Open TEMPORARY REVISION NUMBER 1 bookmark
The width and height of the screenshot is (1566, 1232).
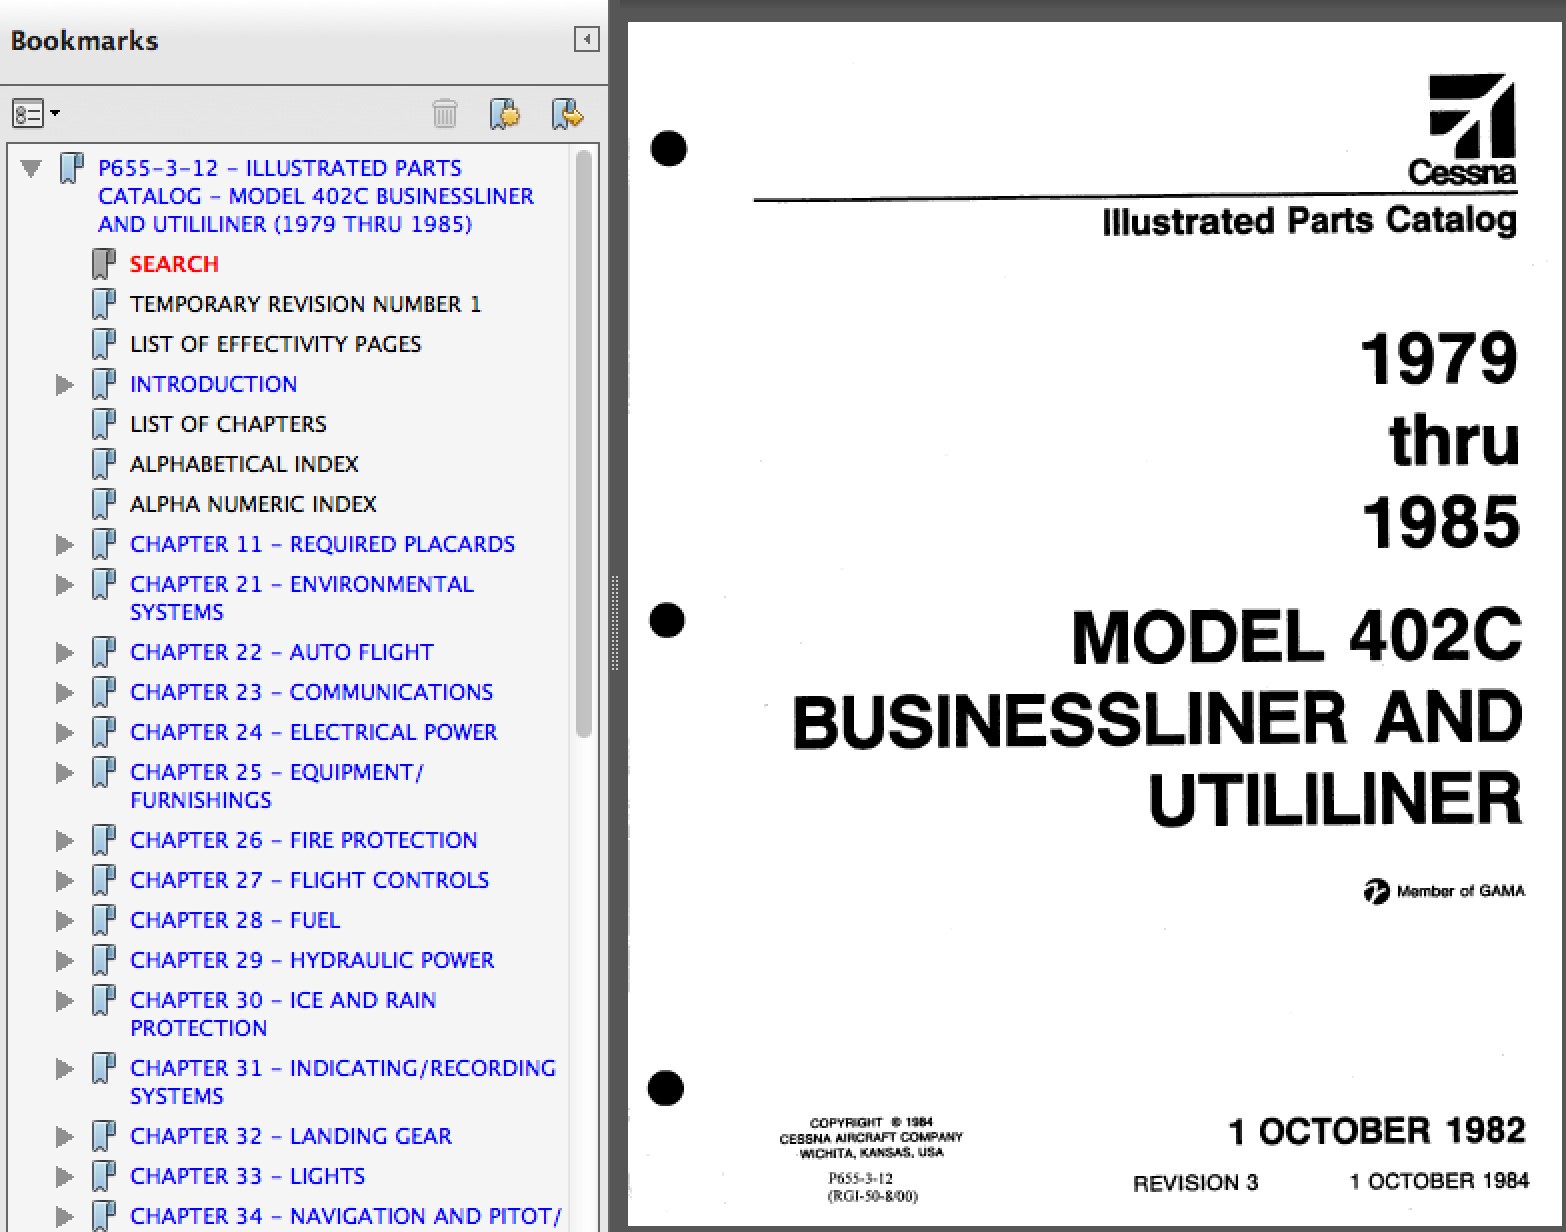coord(306,304)
